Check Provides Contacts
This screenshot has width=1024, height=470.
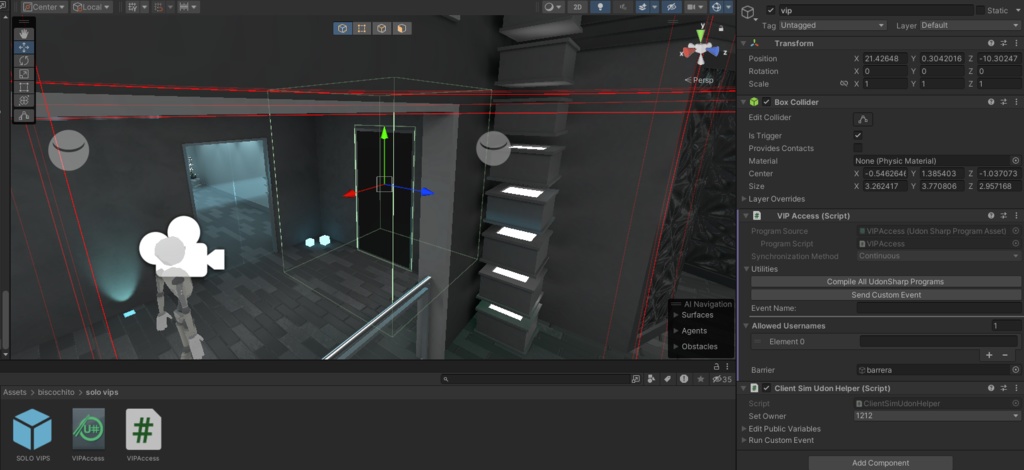point(858,148)
